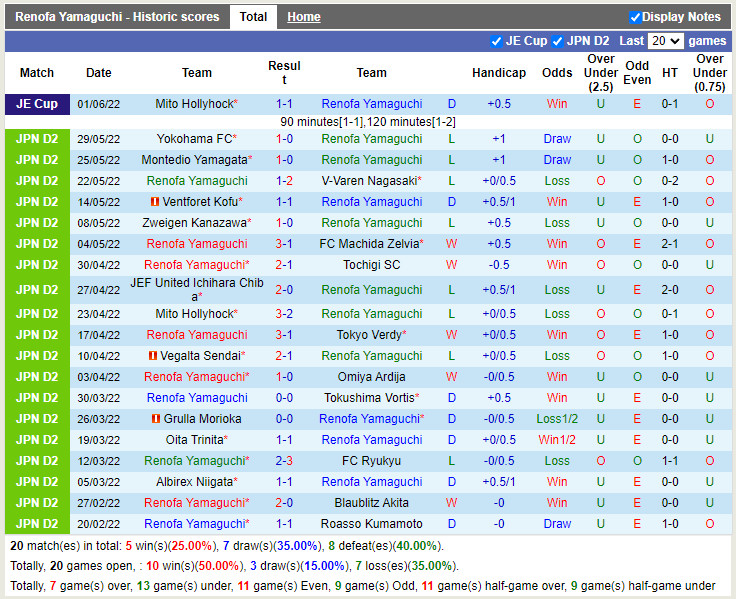Open the Blaublitz Akita team link
This screenshot has height=599, width=736.
tap(371, 503)
